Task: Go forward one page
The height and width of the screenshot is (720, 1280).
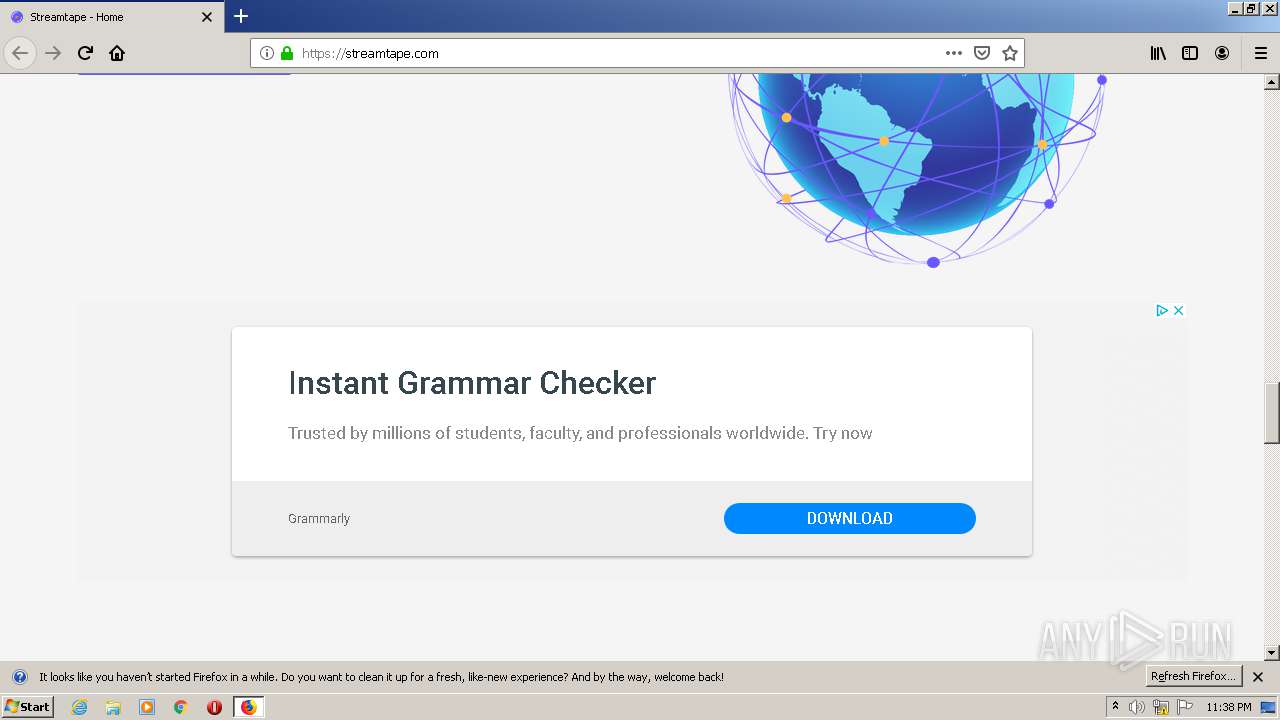Action: [53, 53]
